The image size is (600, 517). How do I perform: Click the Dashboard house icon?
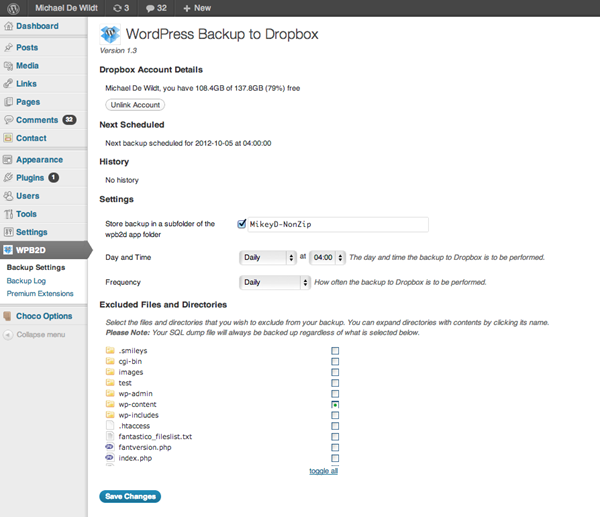(x=8, y=26)
